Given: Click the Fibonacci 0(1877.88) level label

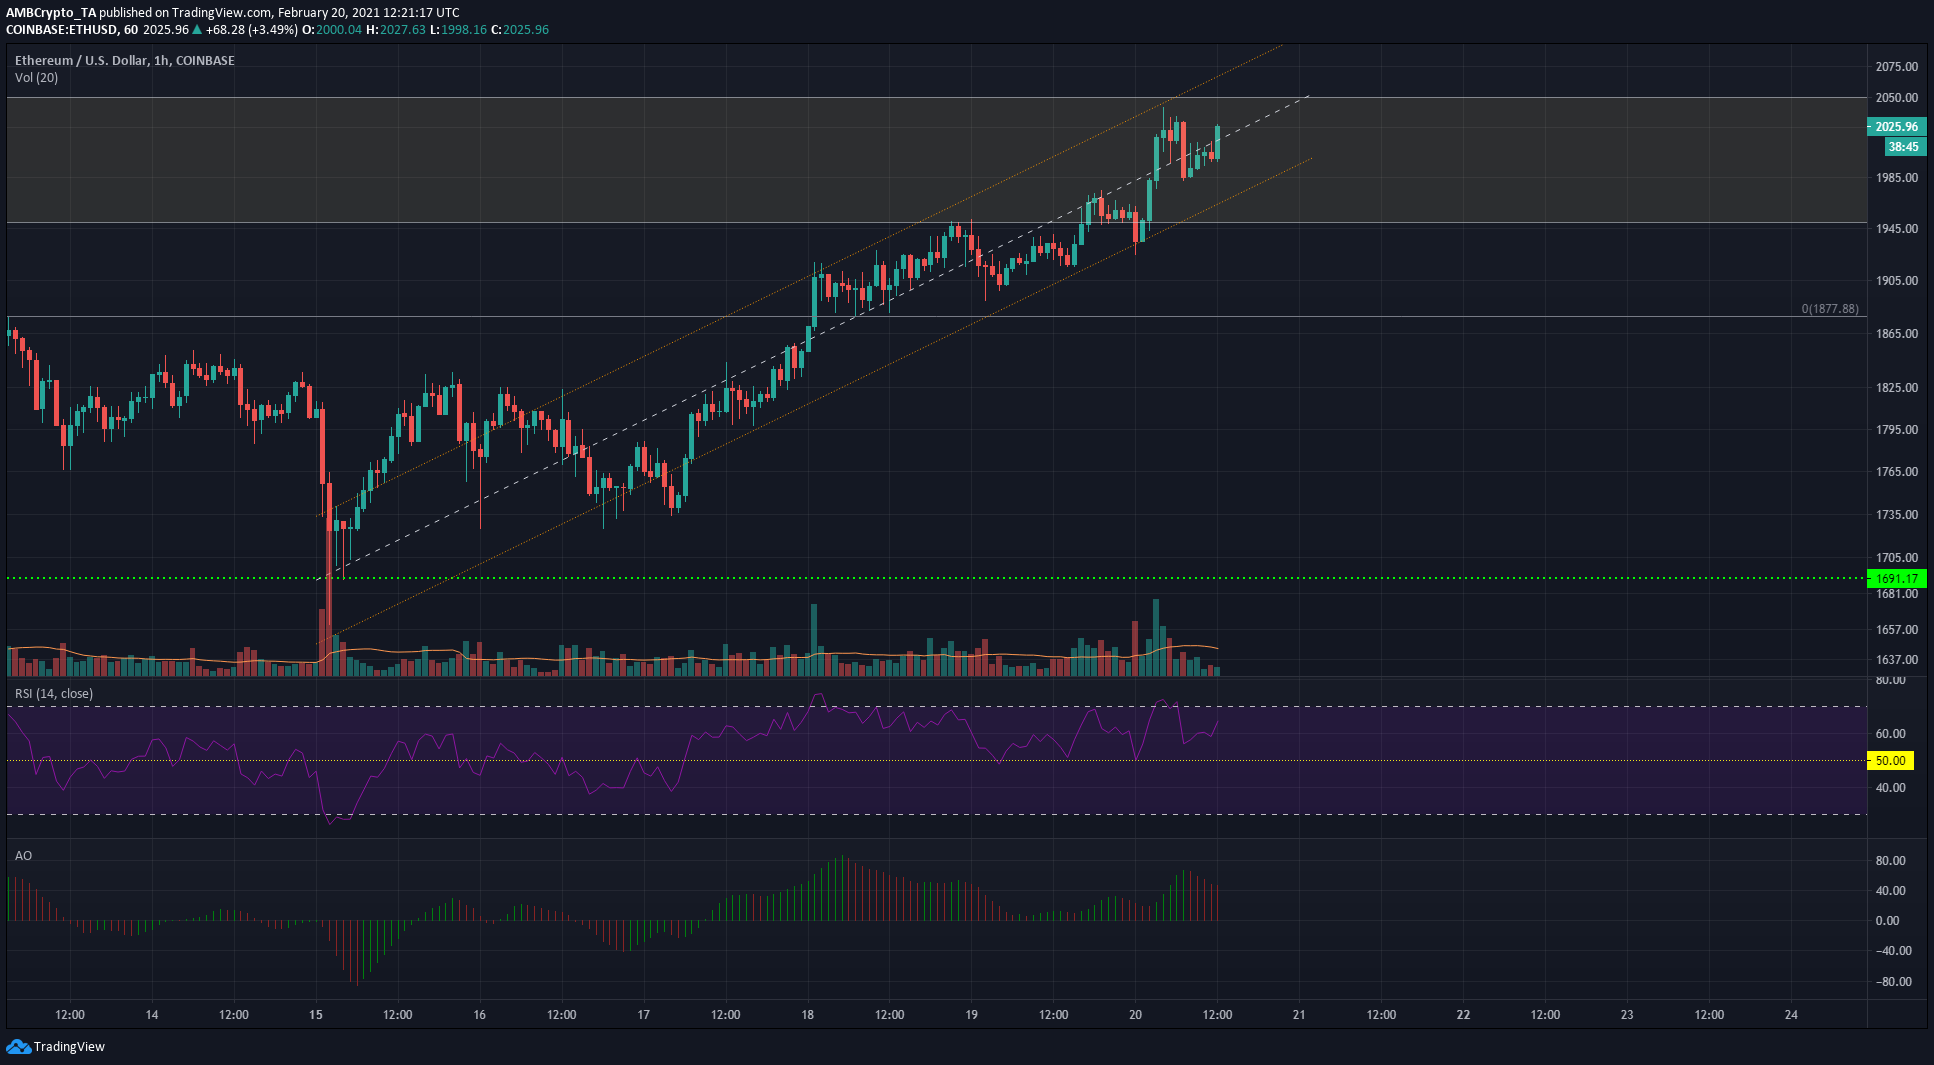Looking at the screenshot, I should coord(1830,309).
